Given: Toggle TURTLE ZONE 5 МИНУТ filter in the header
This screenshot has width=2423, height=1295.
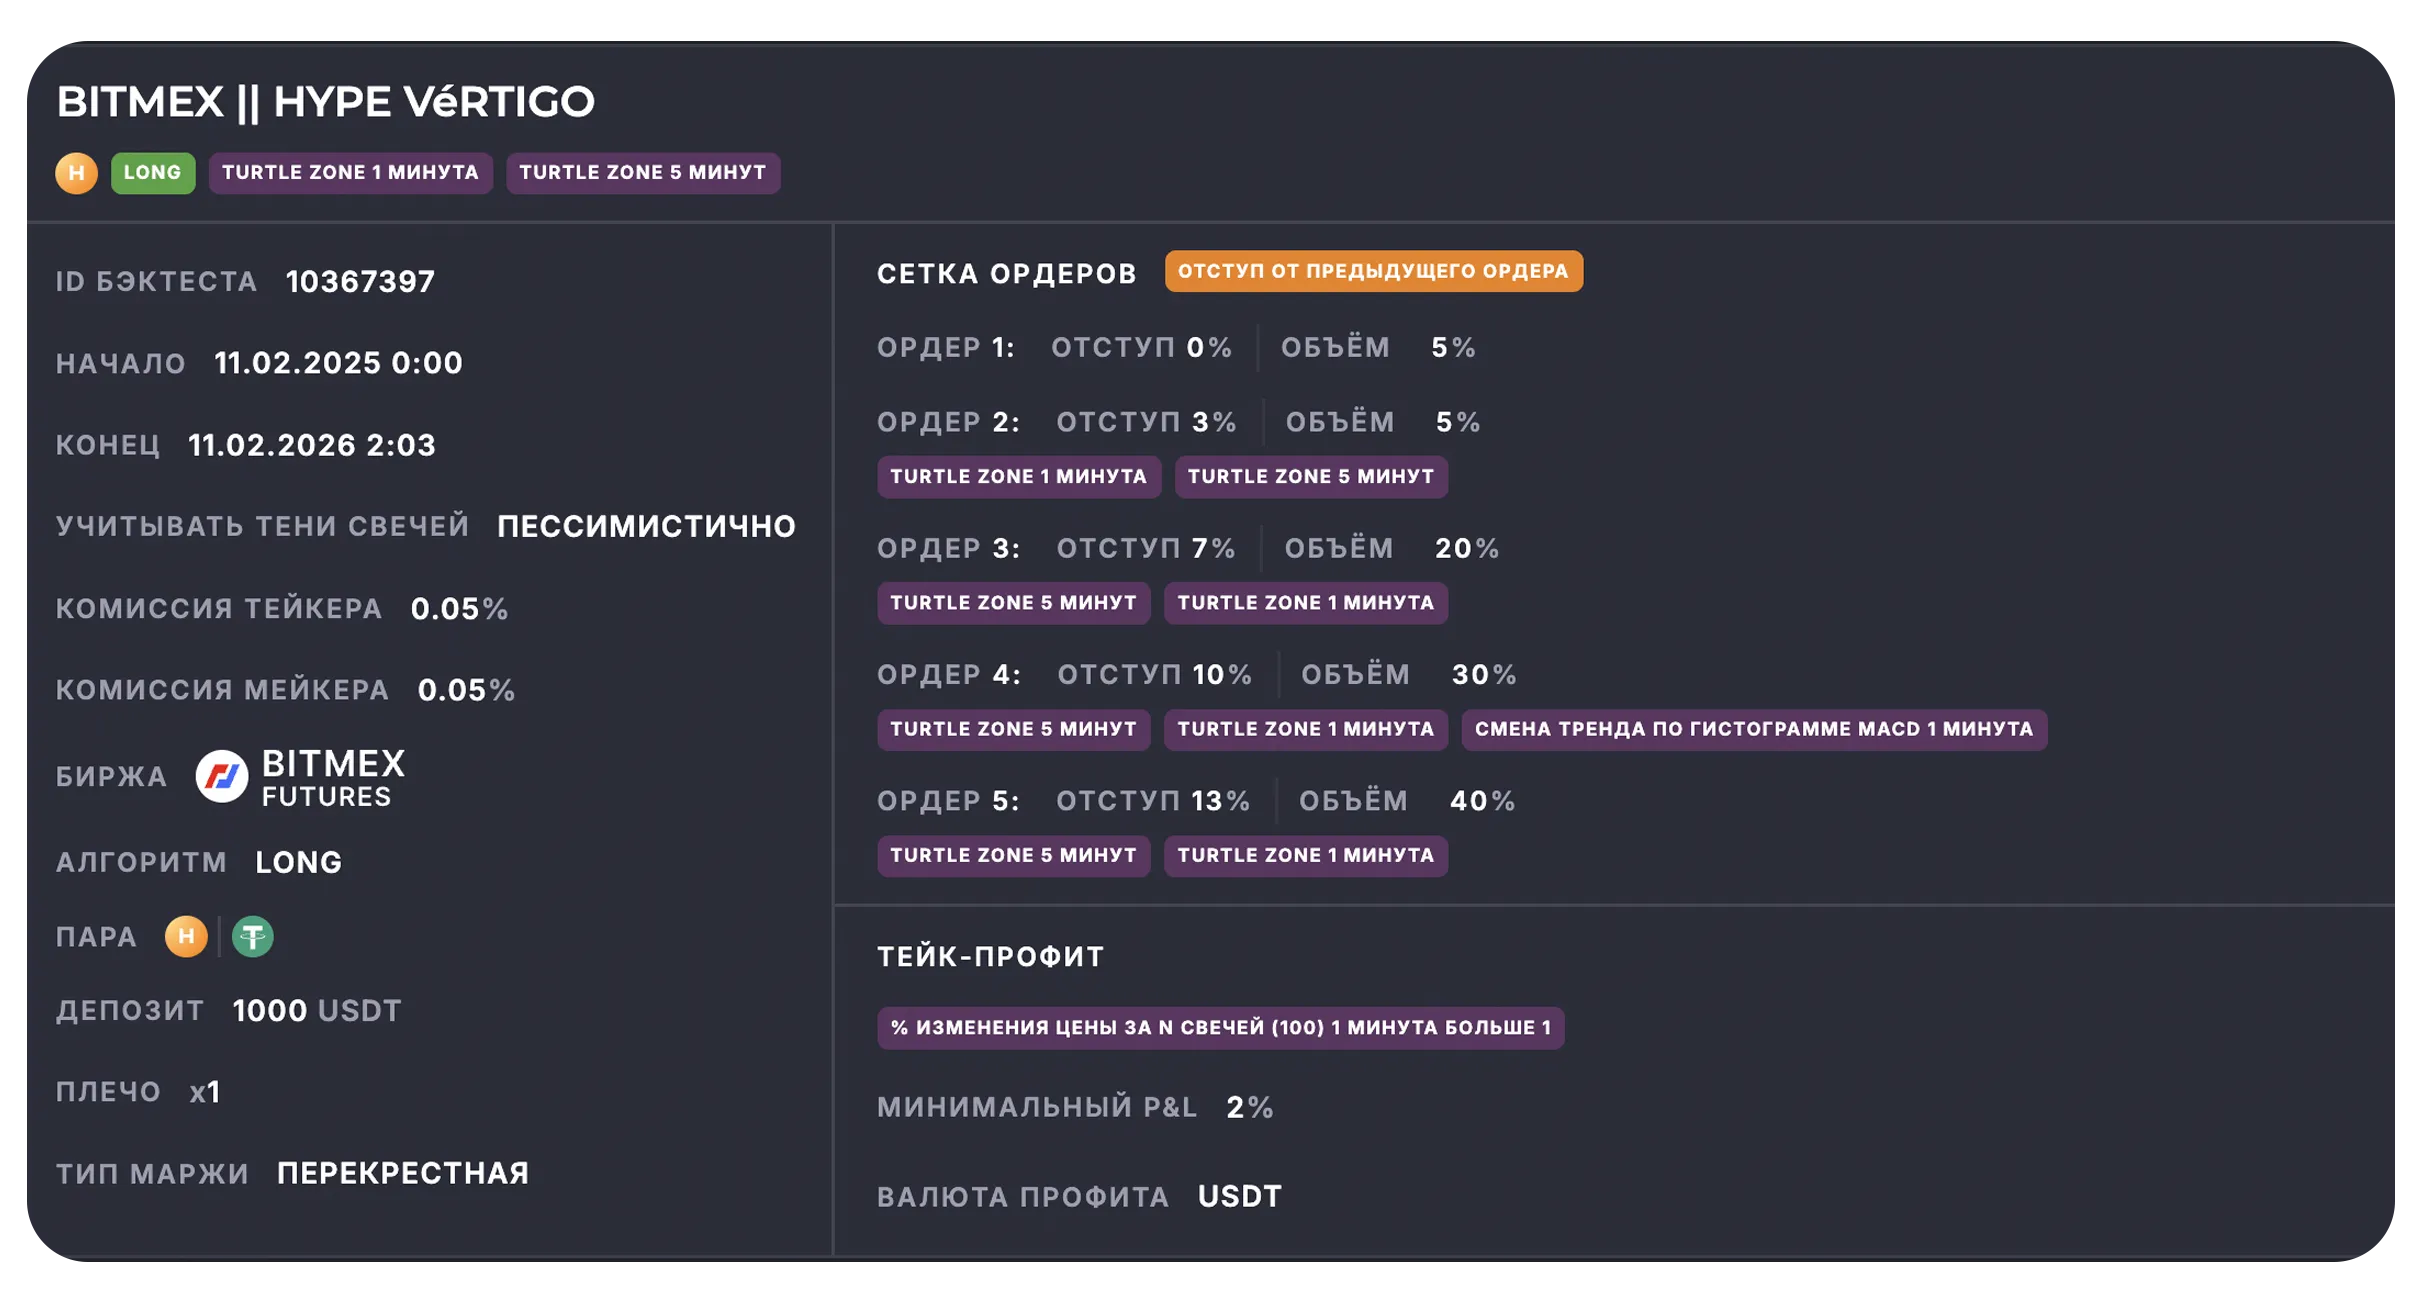Looking at the screenshot, I should (643, 172).
